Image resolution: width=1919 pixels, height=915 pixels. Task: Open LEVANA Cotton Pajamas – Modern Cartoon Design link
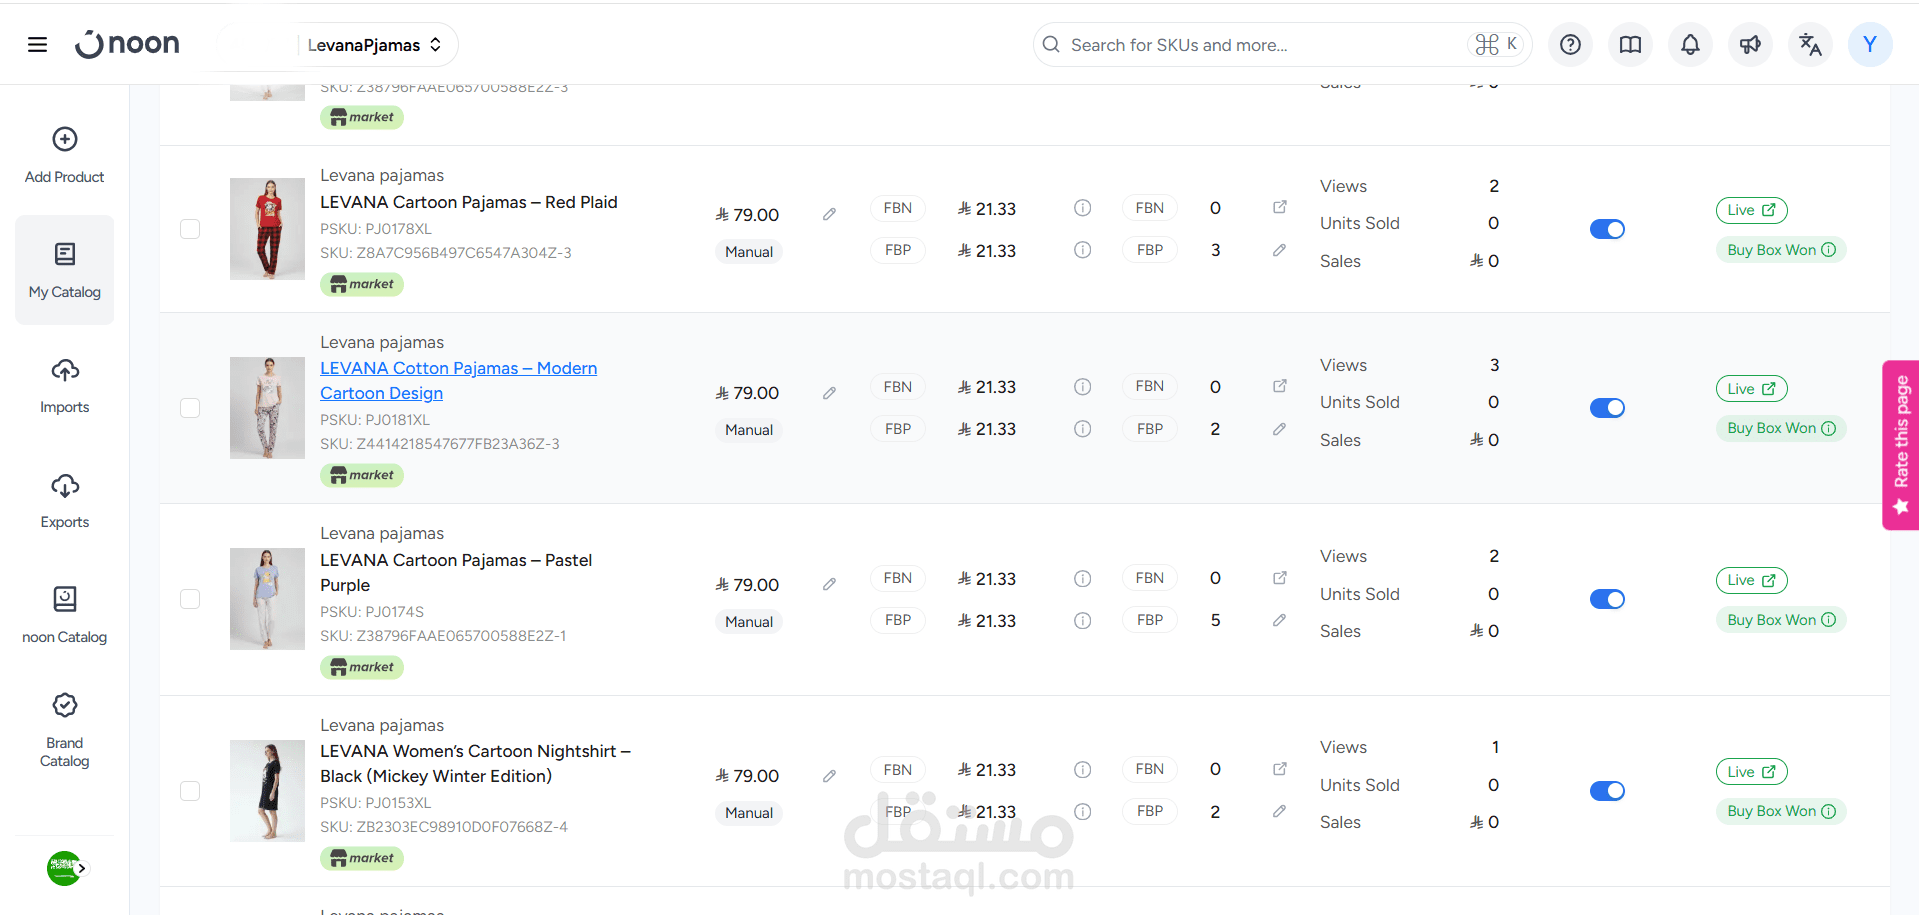458,381
